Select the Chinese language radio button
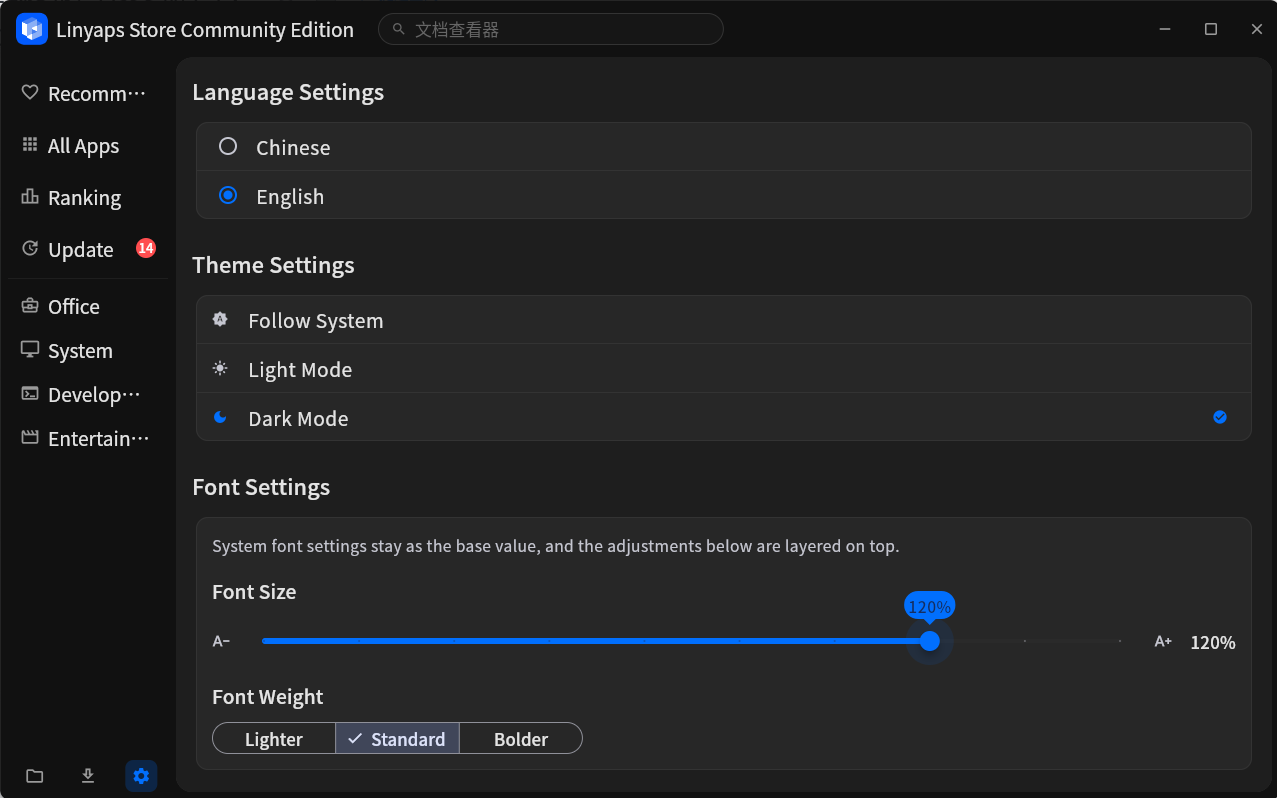Viewport: 1277px width, 798px height. [x=228, y=147]
